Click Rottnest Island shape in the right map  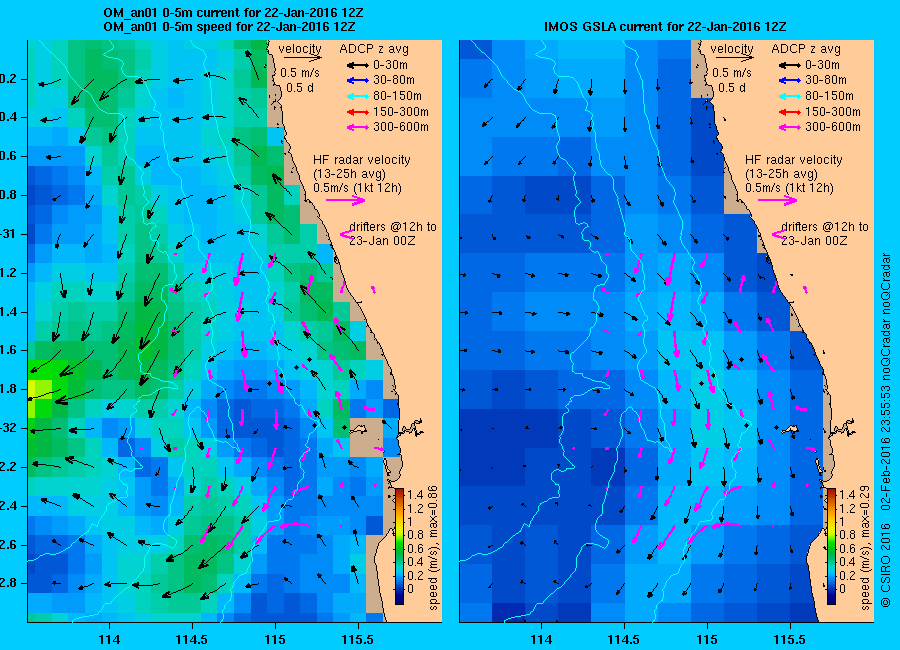click(792, 429)
